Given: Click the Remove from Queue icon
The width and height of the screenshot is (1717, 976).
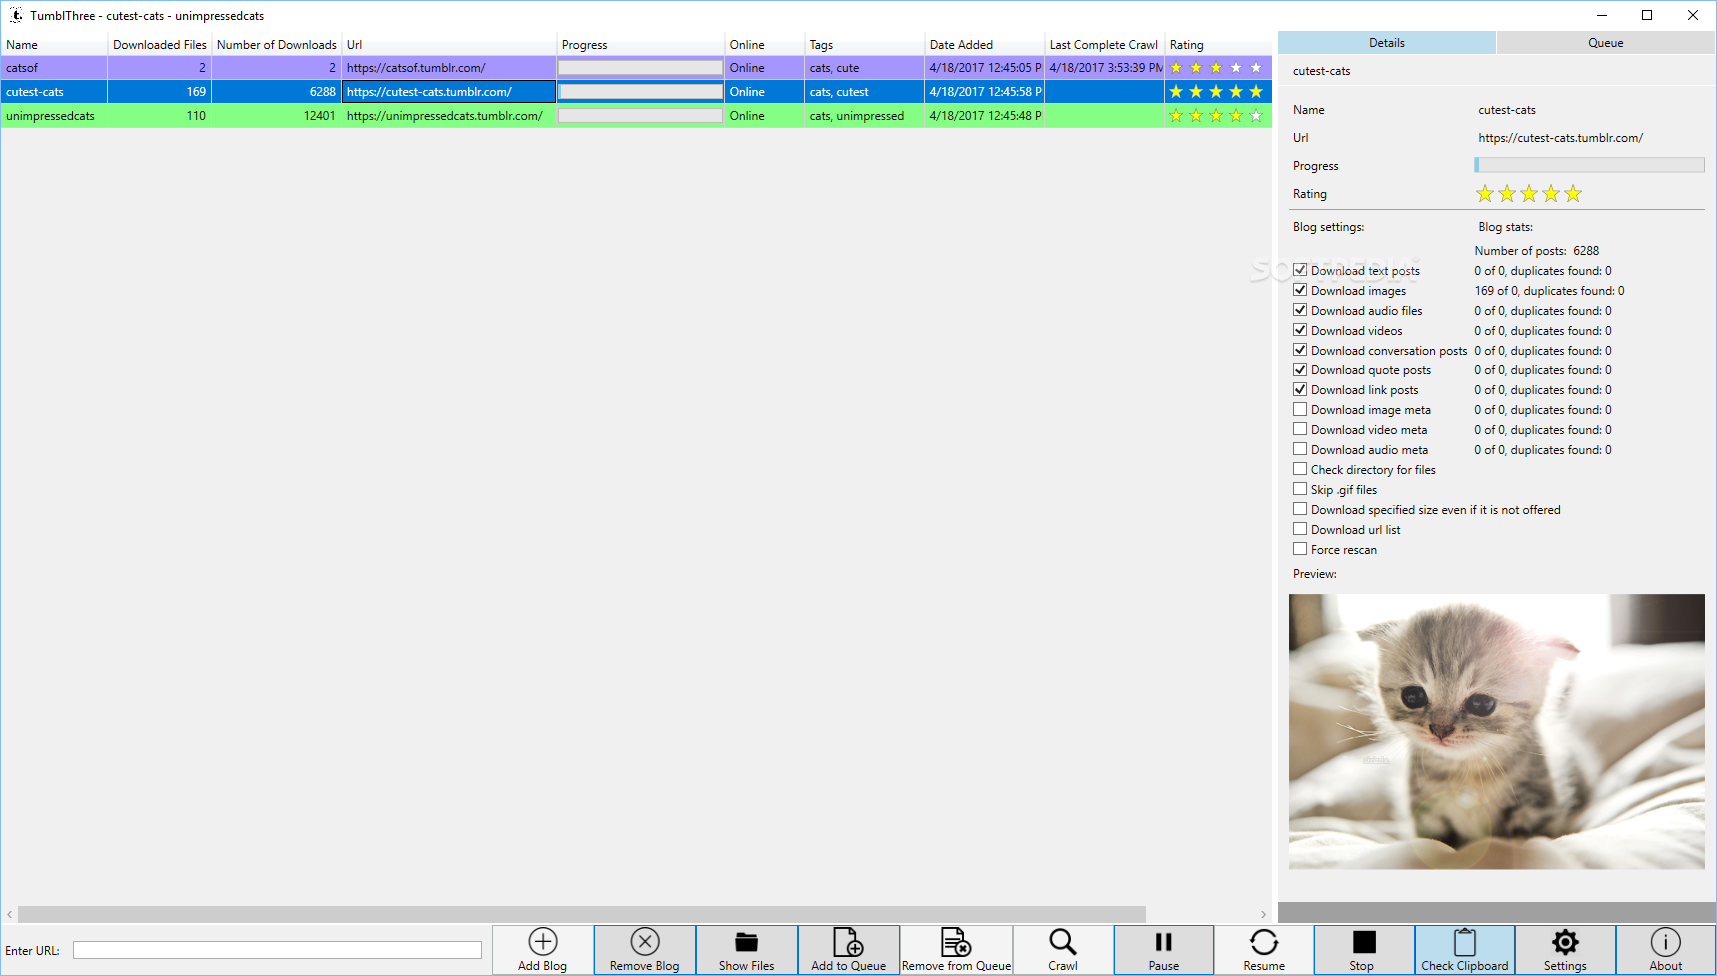Looking at the screenshot, I should click(956, 942).
